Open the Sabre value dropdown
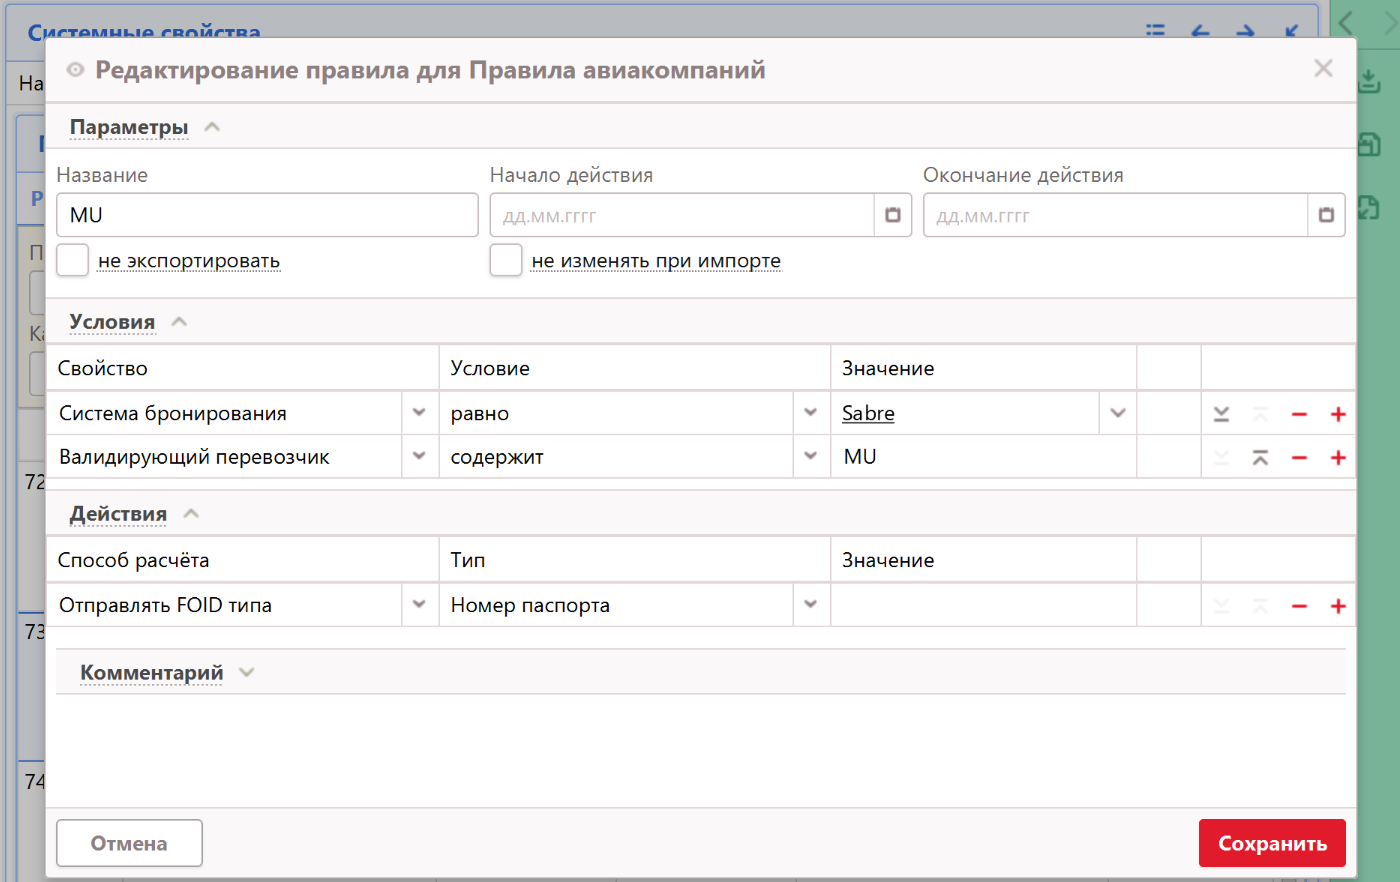Image resolution: width=1400 pixels, height=882 pixels. 1117,413
